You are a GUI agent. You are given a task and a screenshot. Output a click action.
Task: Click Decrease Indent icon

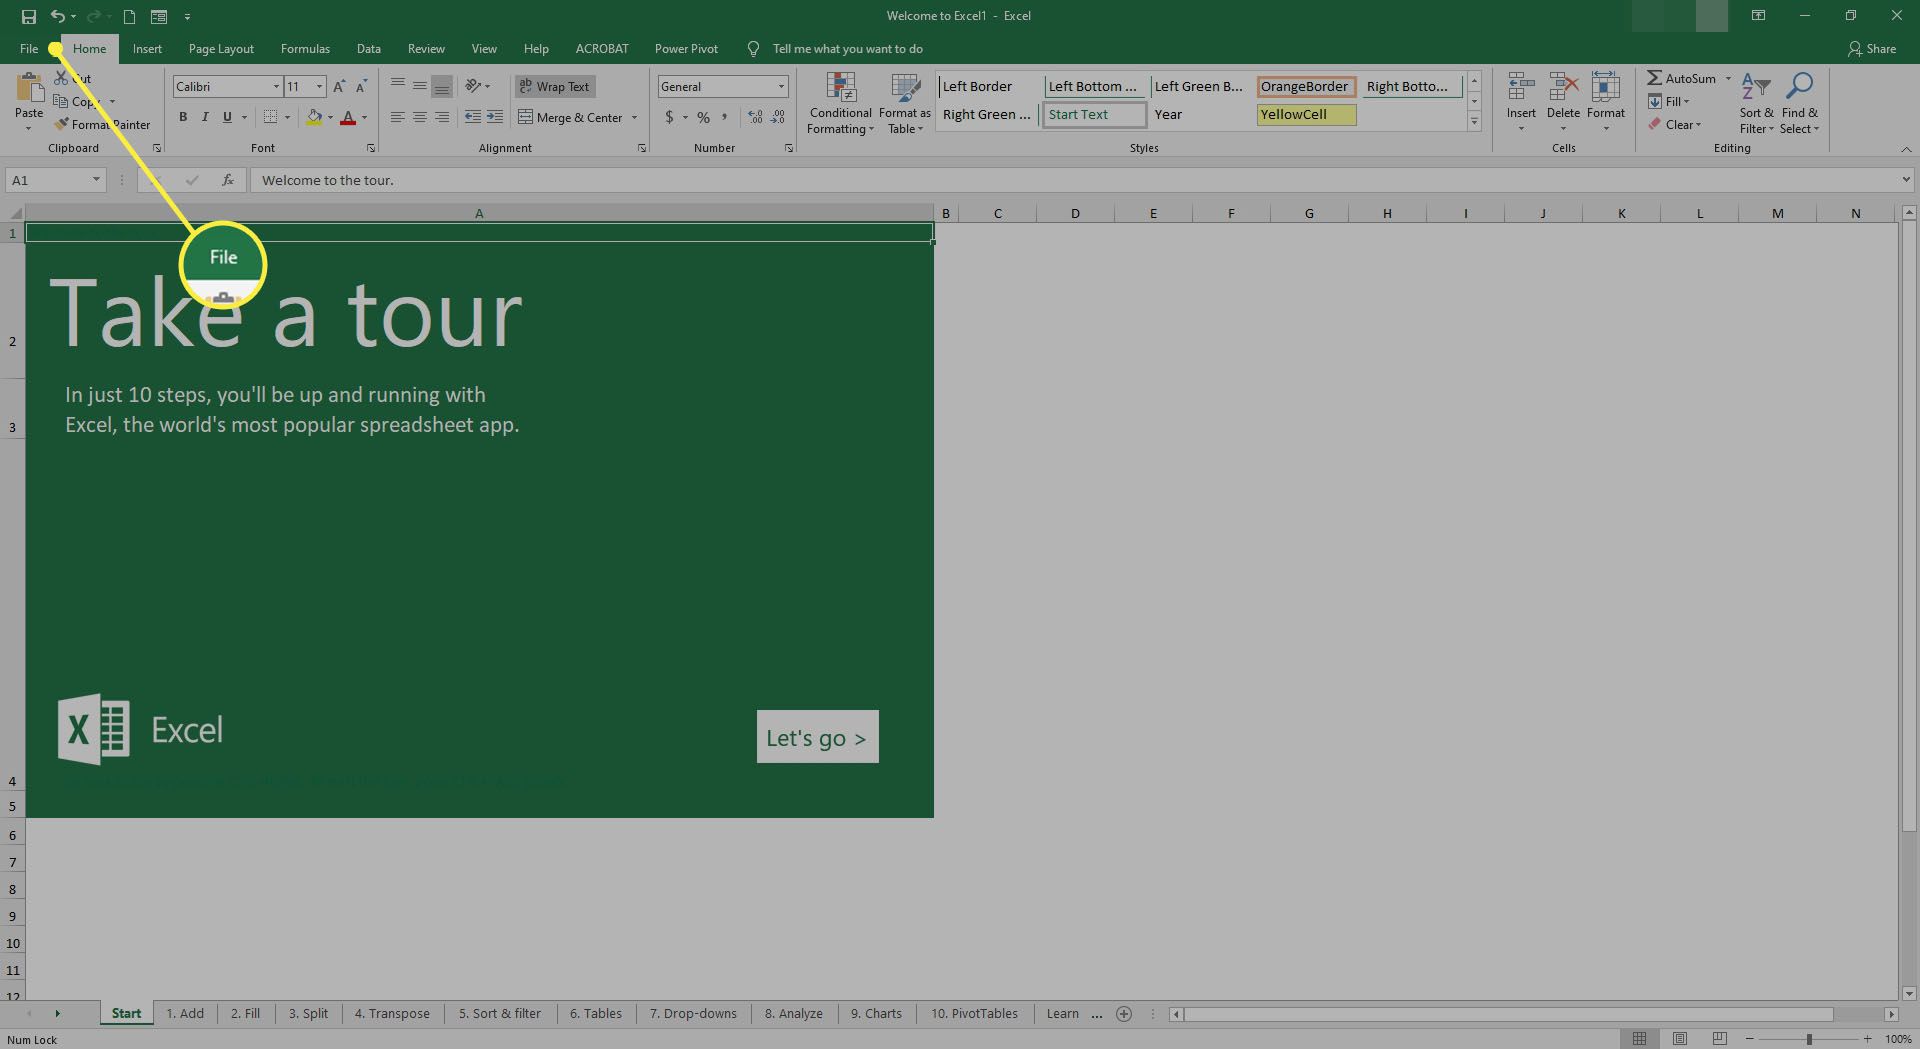click(473, 117)
